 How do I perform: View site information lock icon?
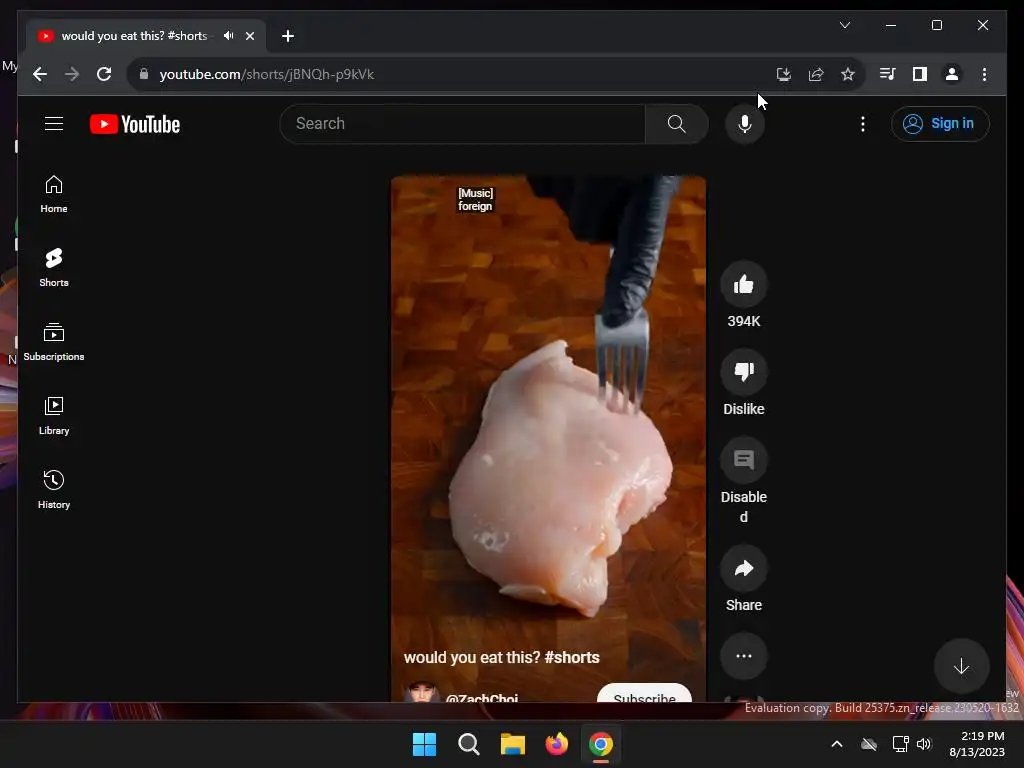[144, 74]
